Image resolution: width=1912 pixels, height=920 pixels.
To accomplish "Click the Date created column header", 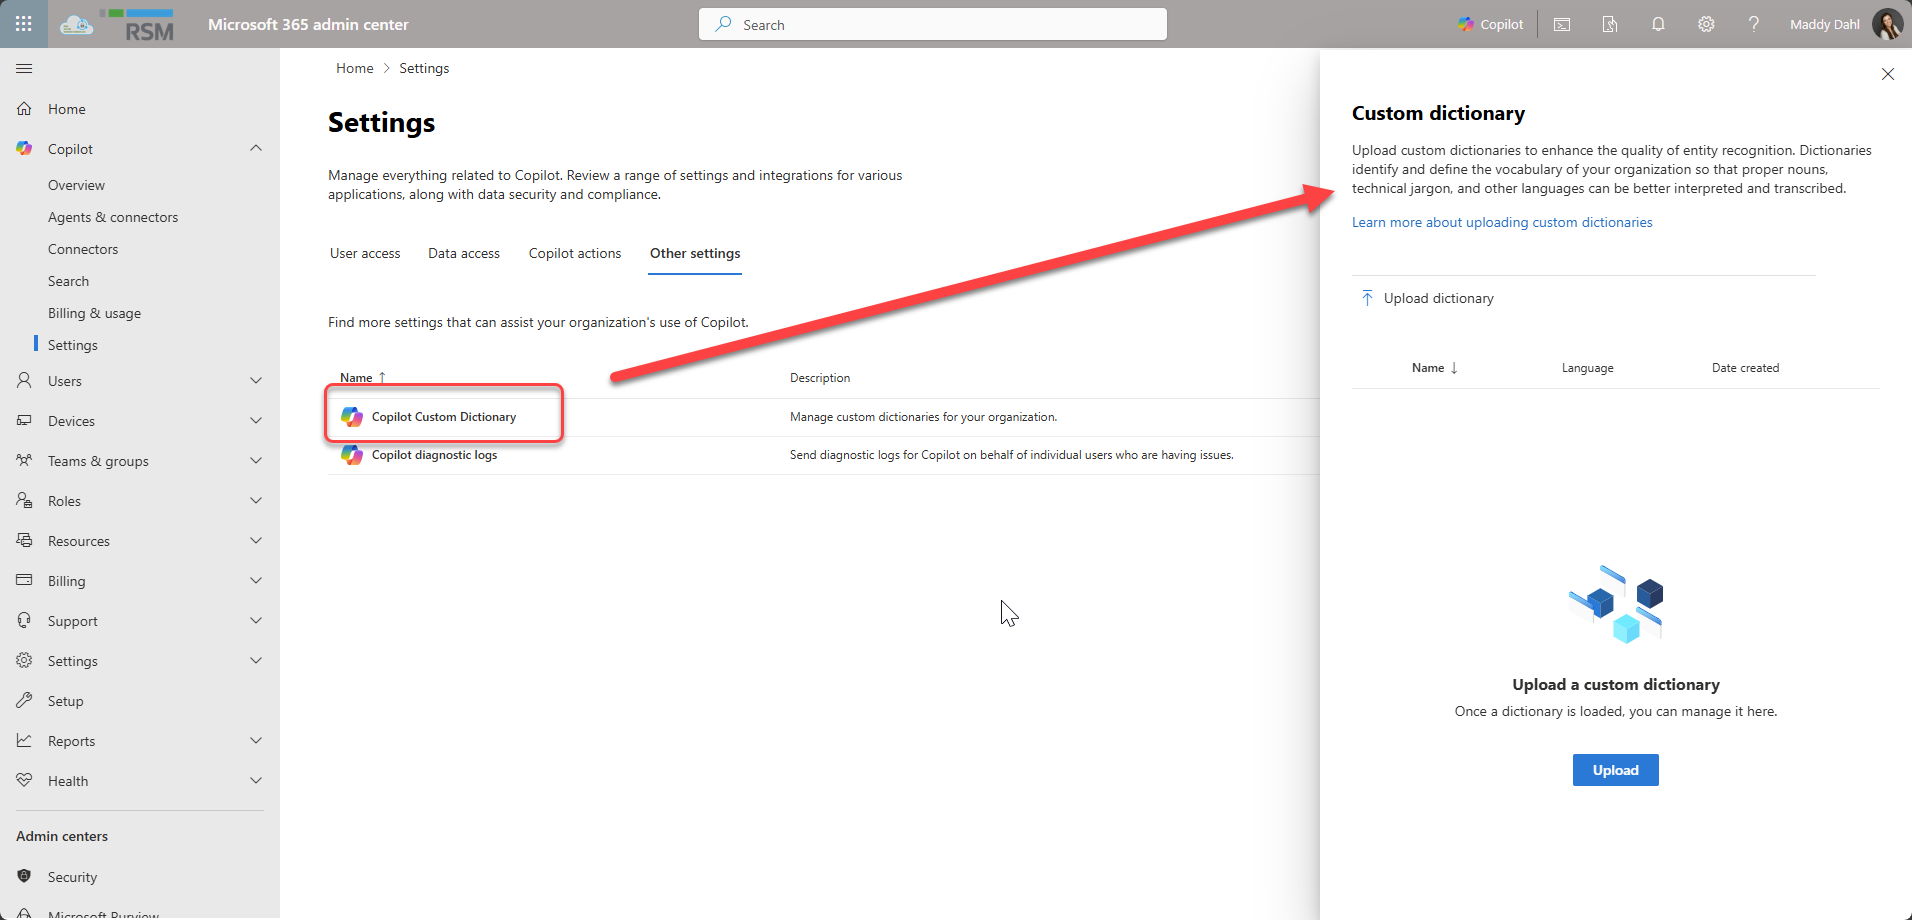I will tap(1745, 368).
